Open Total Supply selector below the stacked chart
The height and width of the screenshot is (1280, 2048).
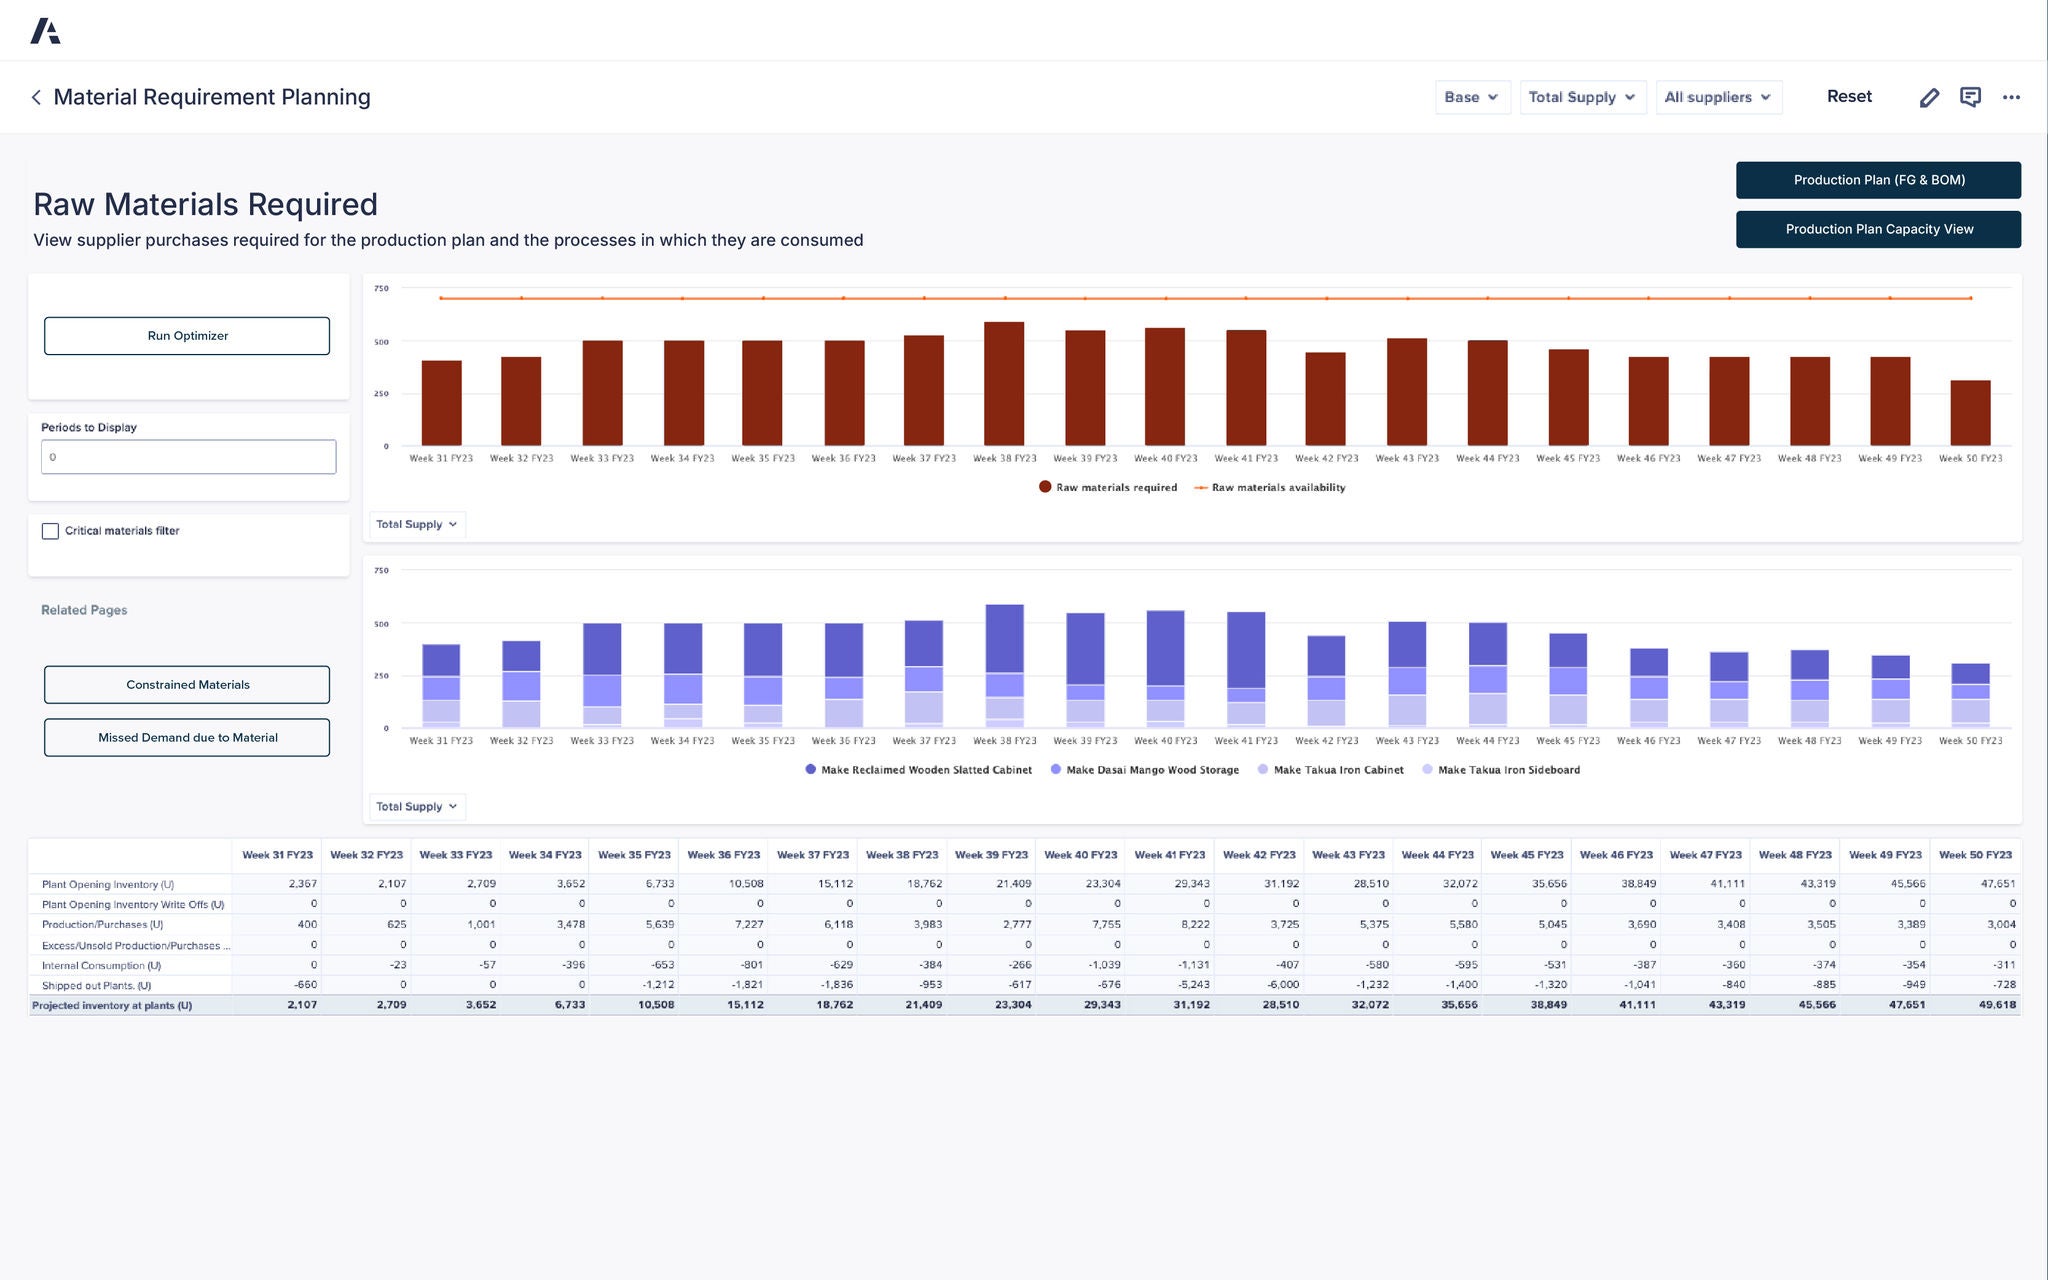[x=416, y=806]
